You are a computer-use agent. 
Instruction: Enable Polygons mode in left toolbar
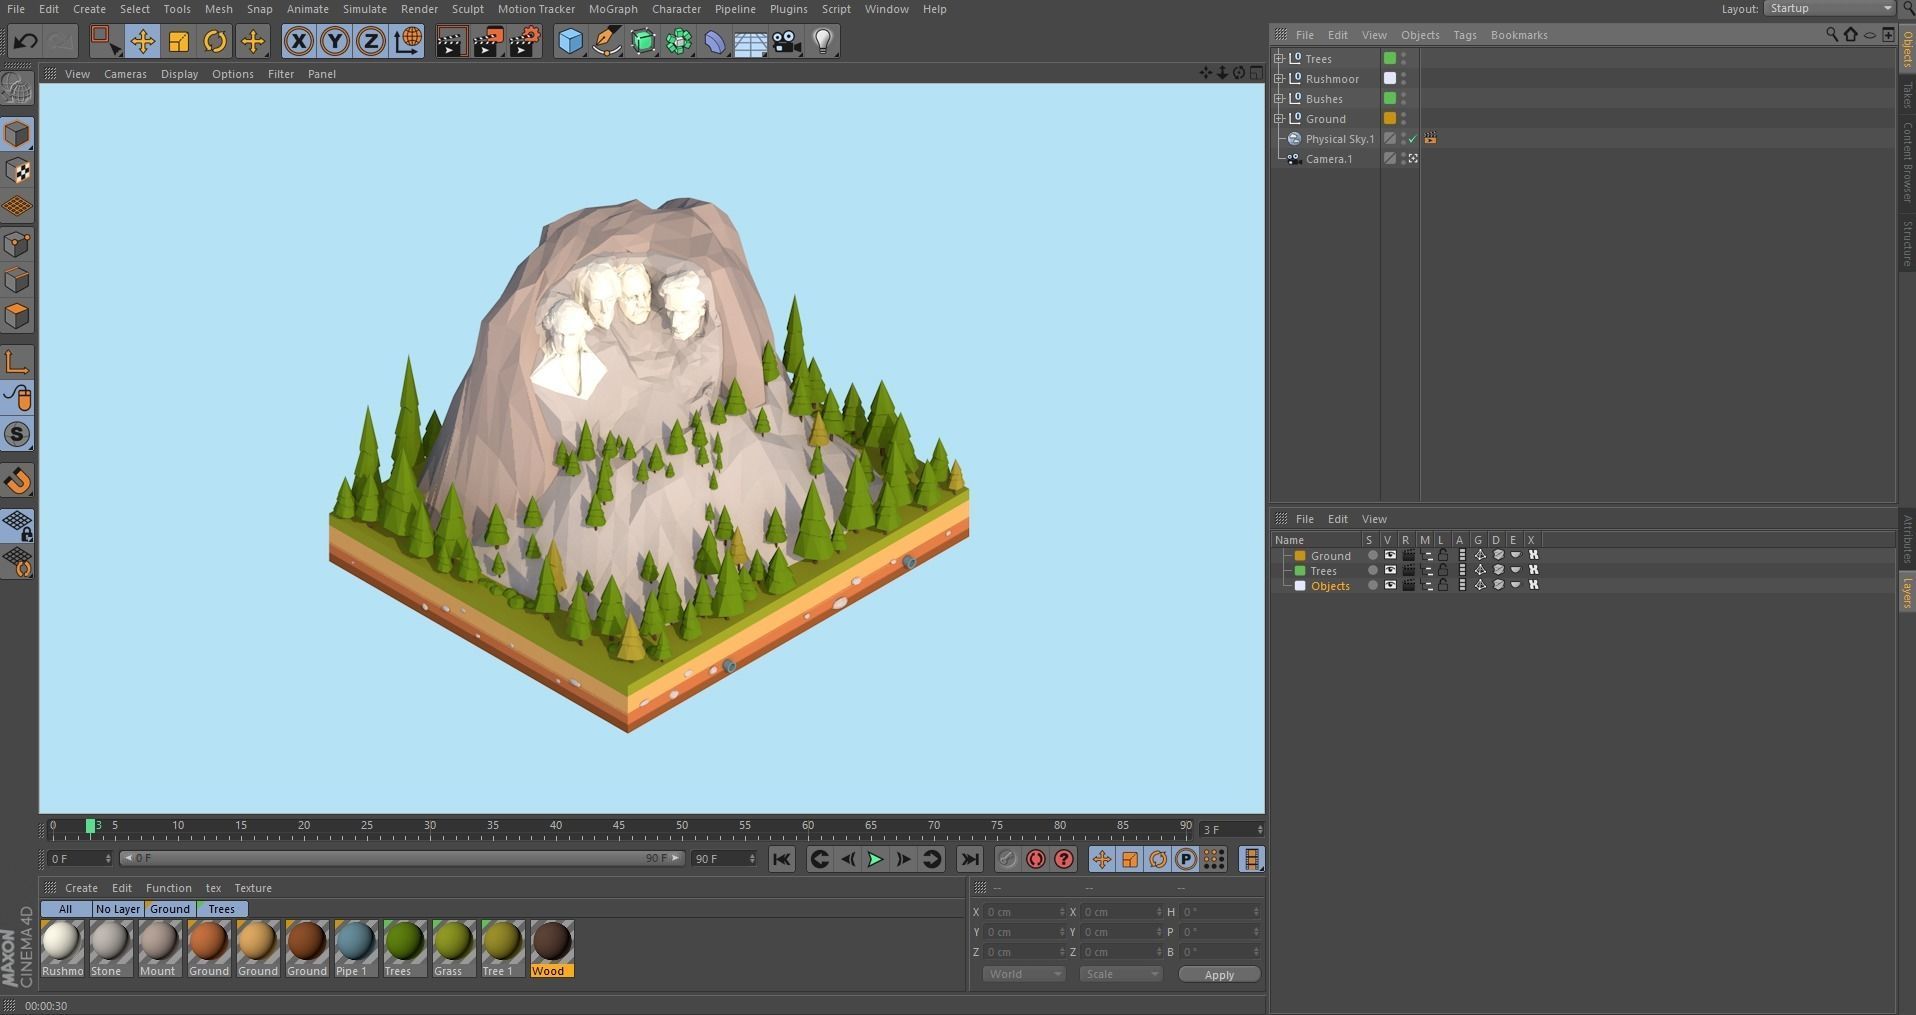[18, 317]
